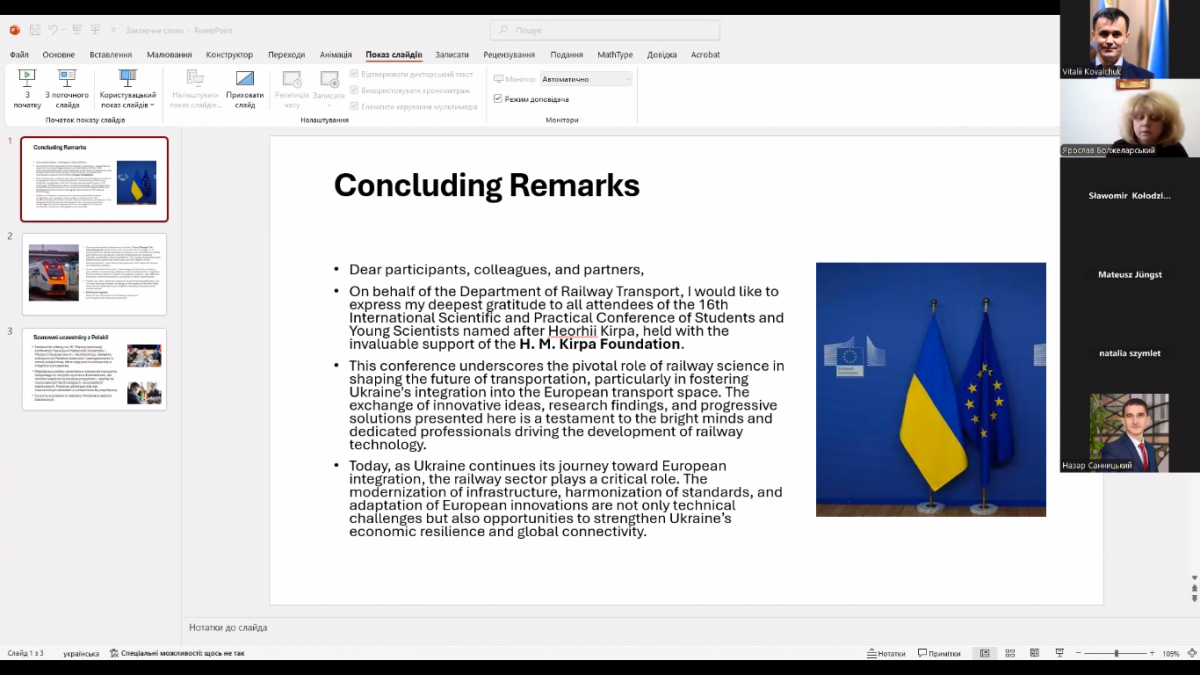The height and width of the screenshot is (675, 1200).
Task: Click the Репетиція часу (Rehearse timings) icon
Action: click(292, 79)
